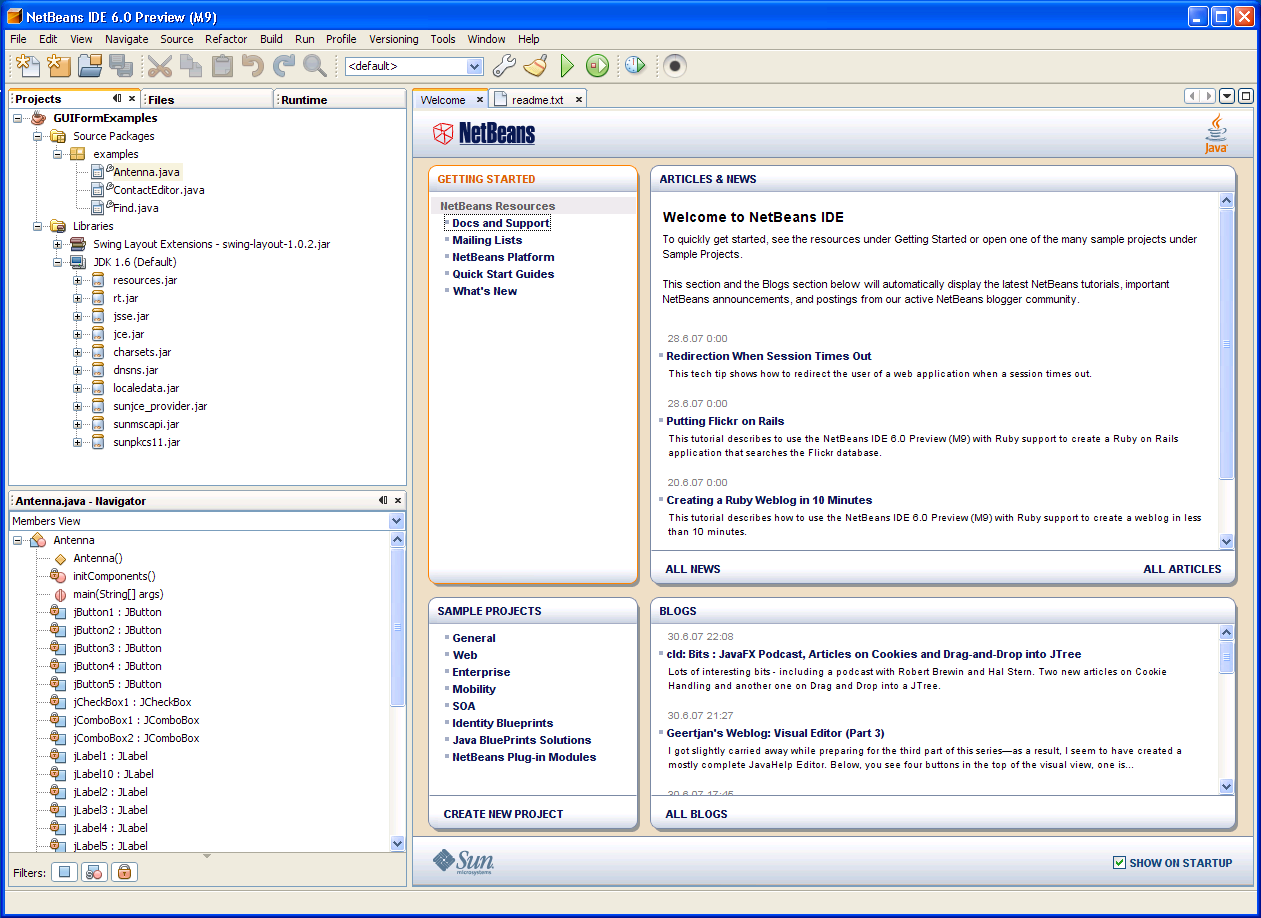The image size is (1261, 918).
Task: Switch to the Runtime tab
Action: click(340, 99)
